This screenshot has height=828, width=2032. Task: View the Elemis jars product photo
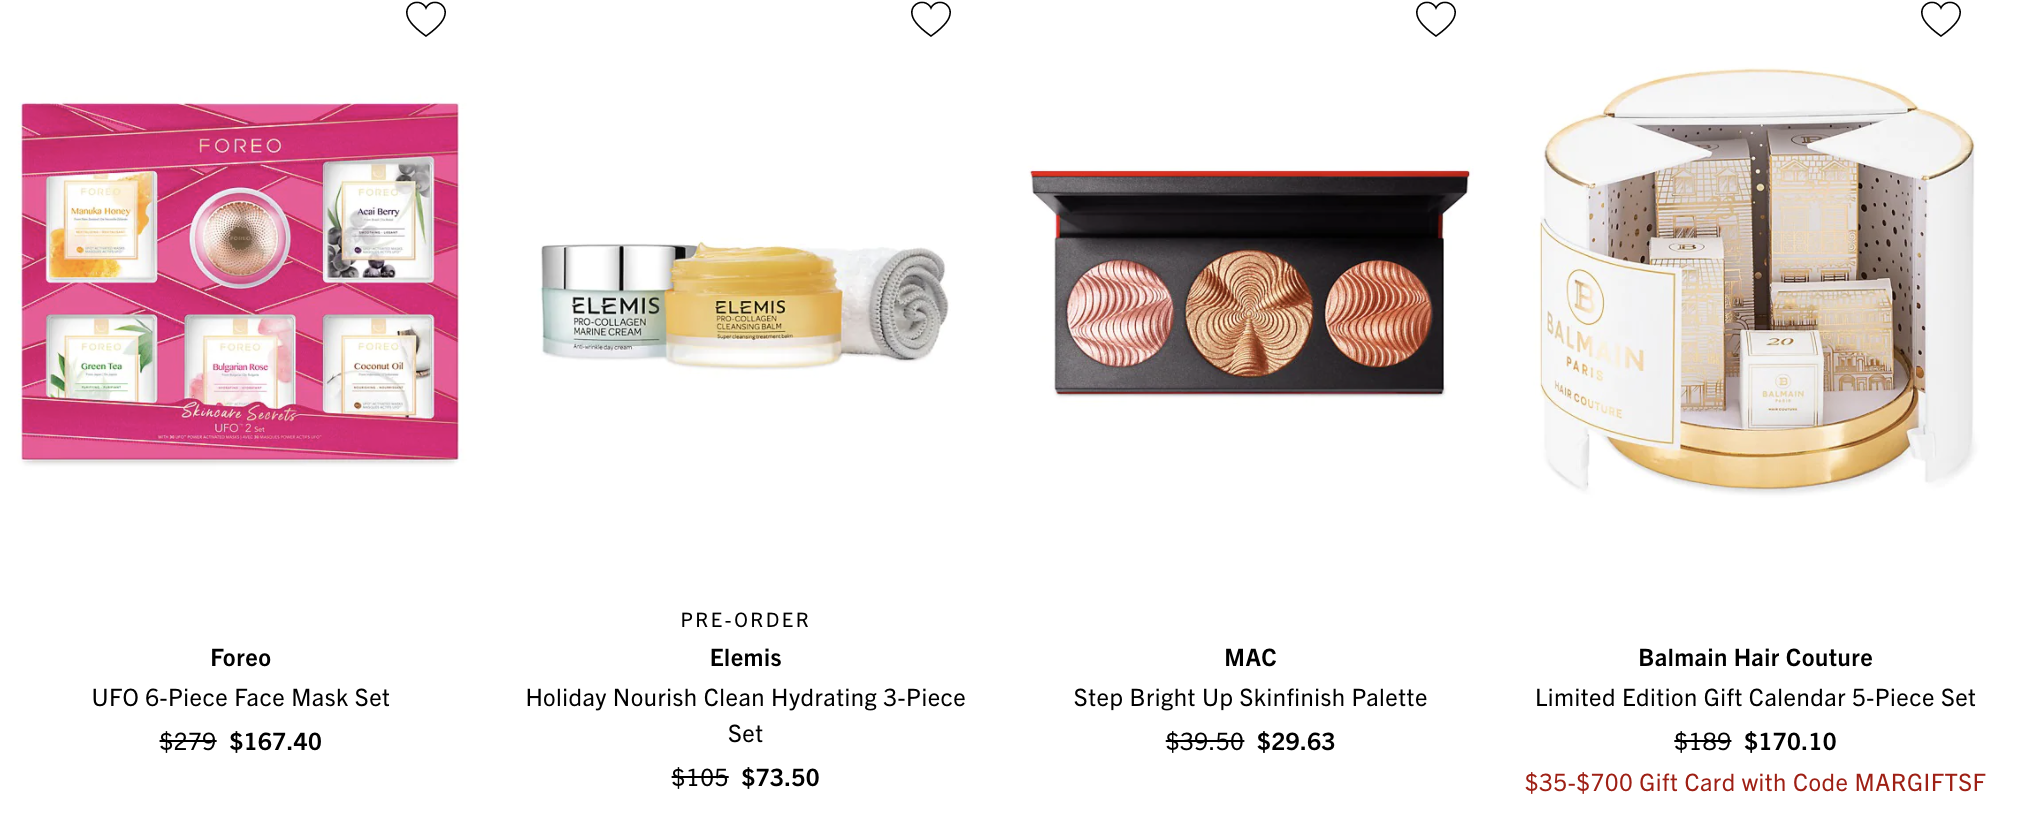coord(745,302)
